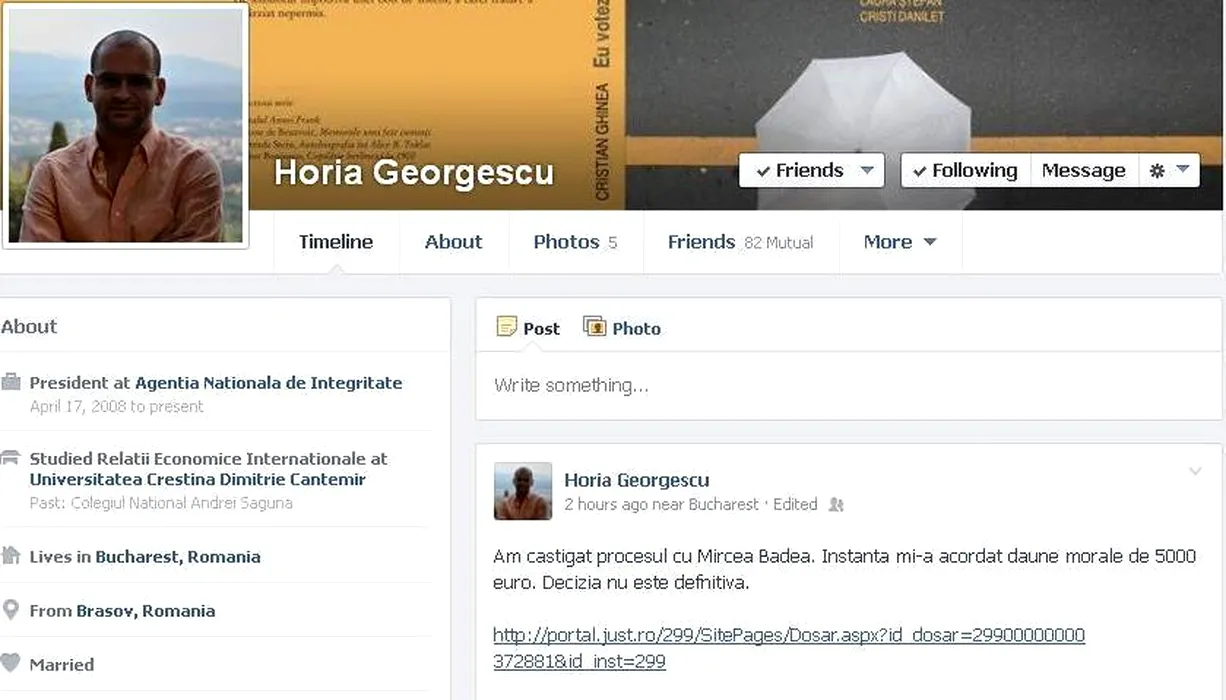
Task: Click the briefcase work icon in About
Action: coord(11,382)
